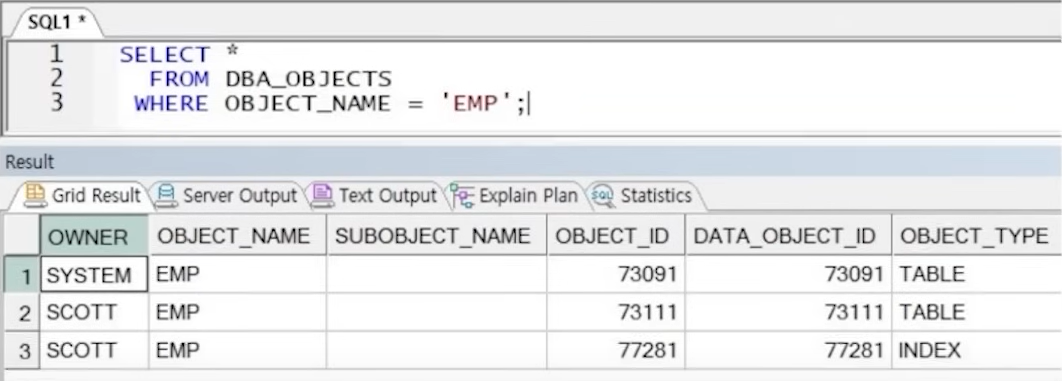Click DATA_OBJECT_ID value 73091
This screenshot has height=381, width=1062.
pos(788,275)
